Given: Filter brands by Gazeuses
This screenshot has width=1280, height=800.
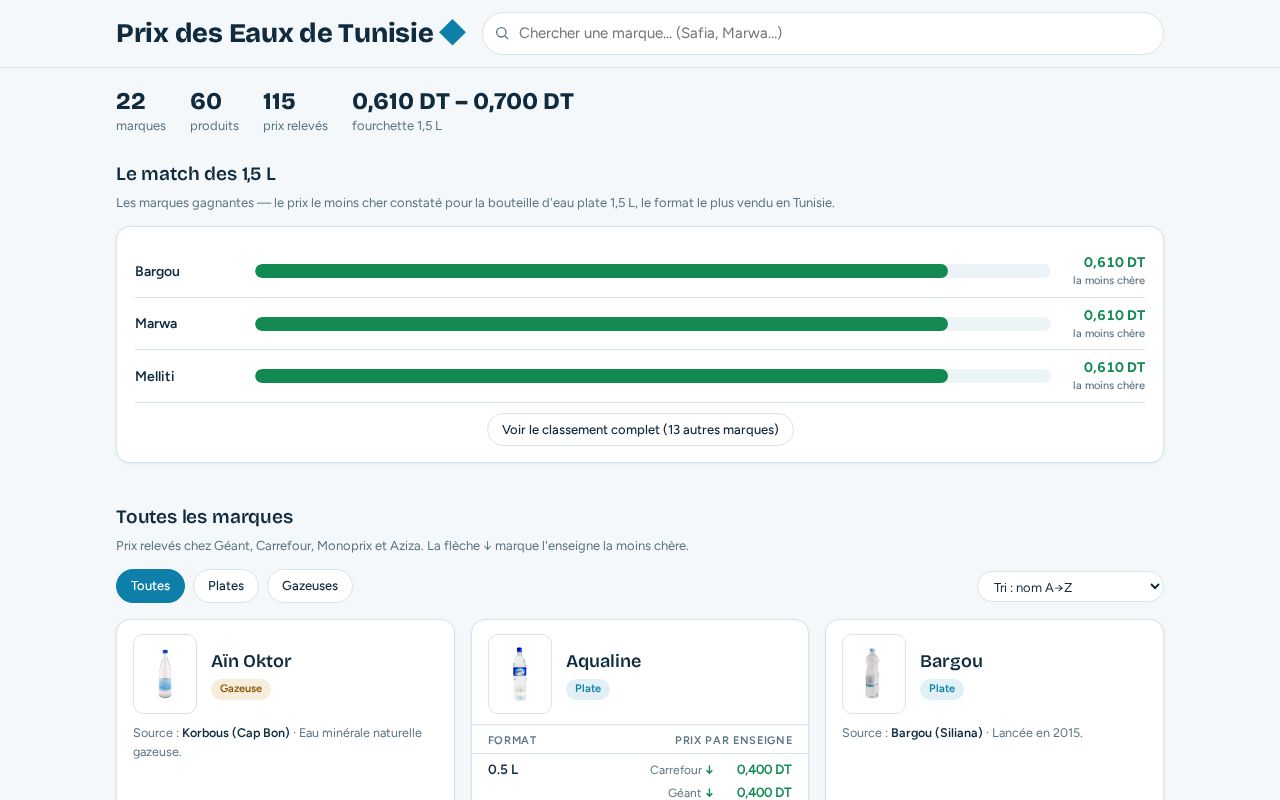Looking at the screenshot, I should 310,586.
